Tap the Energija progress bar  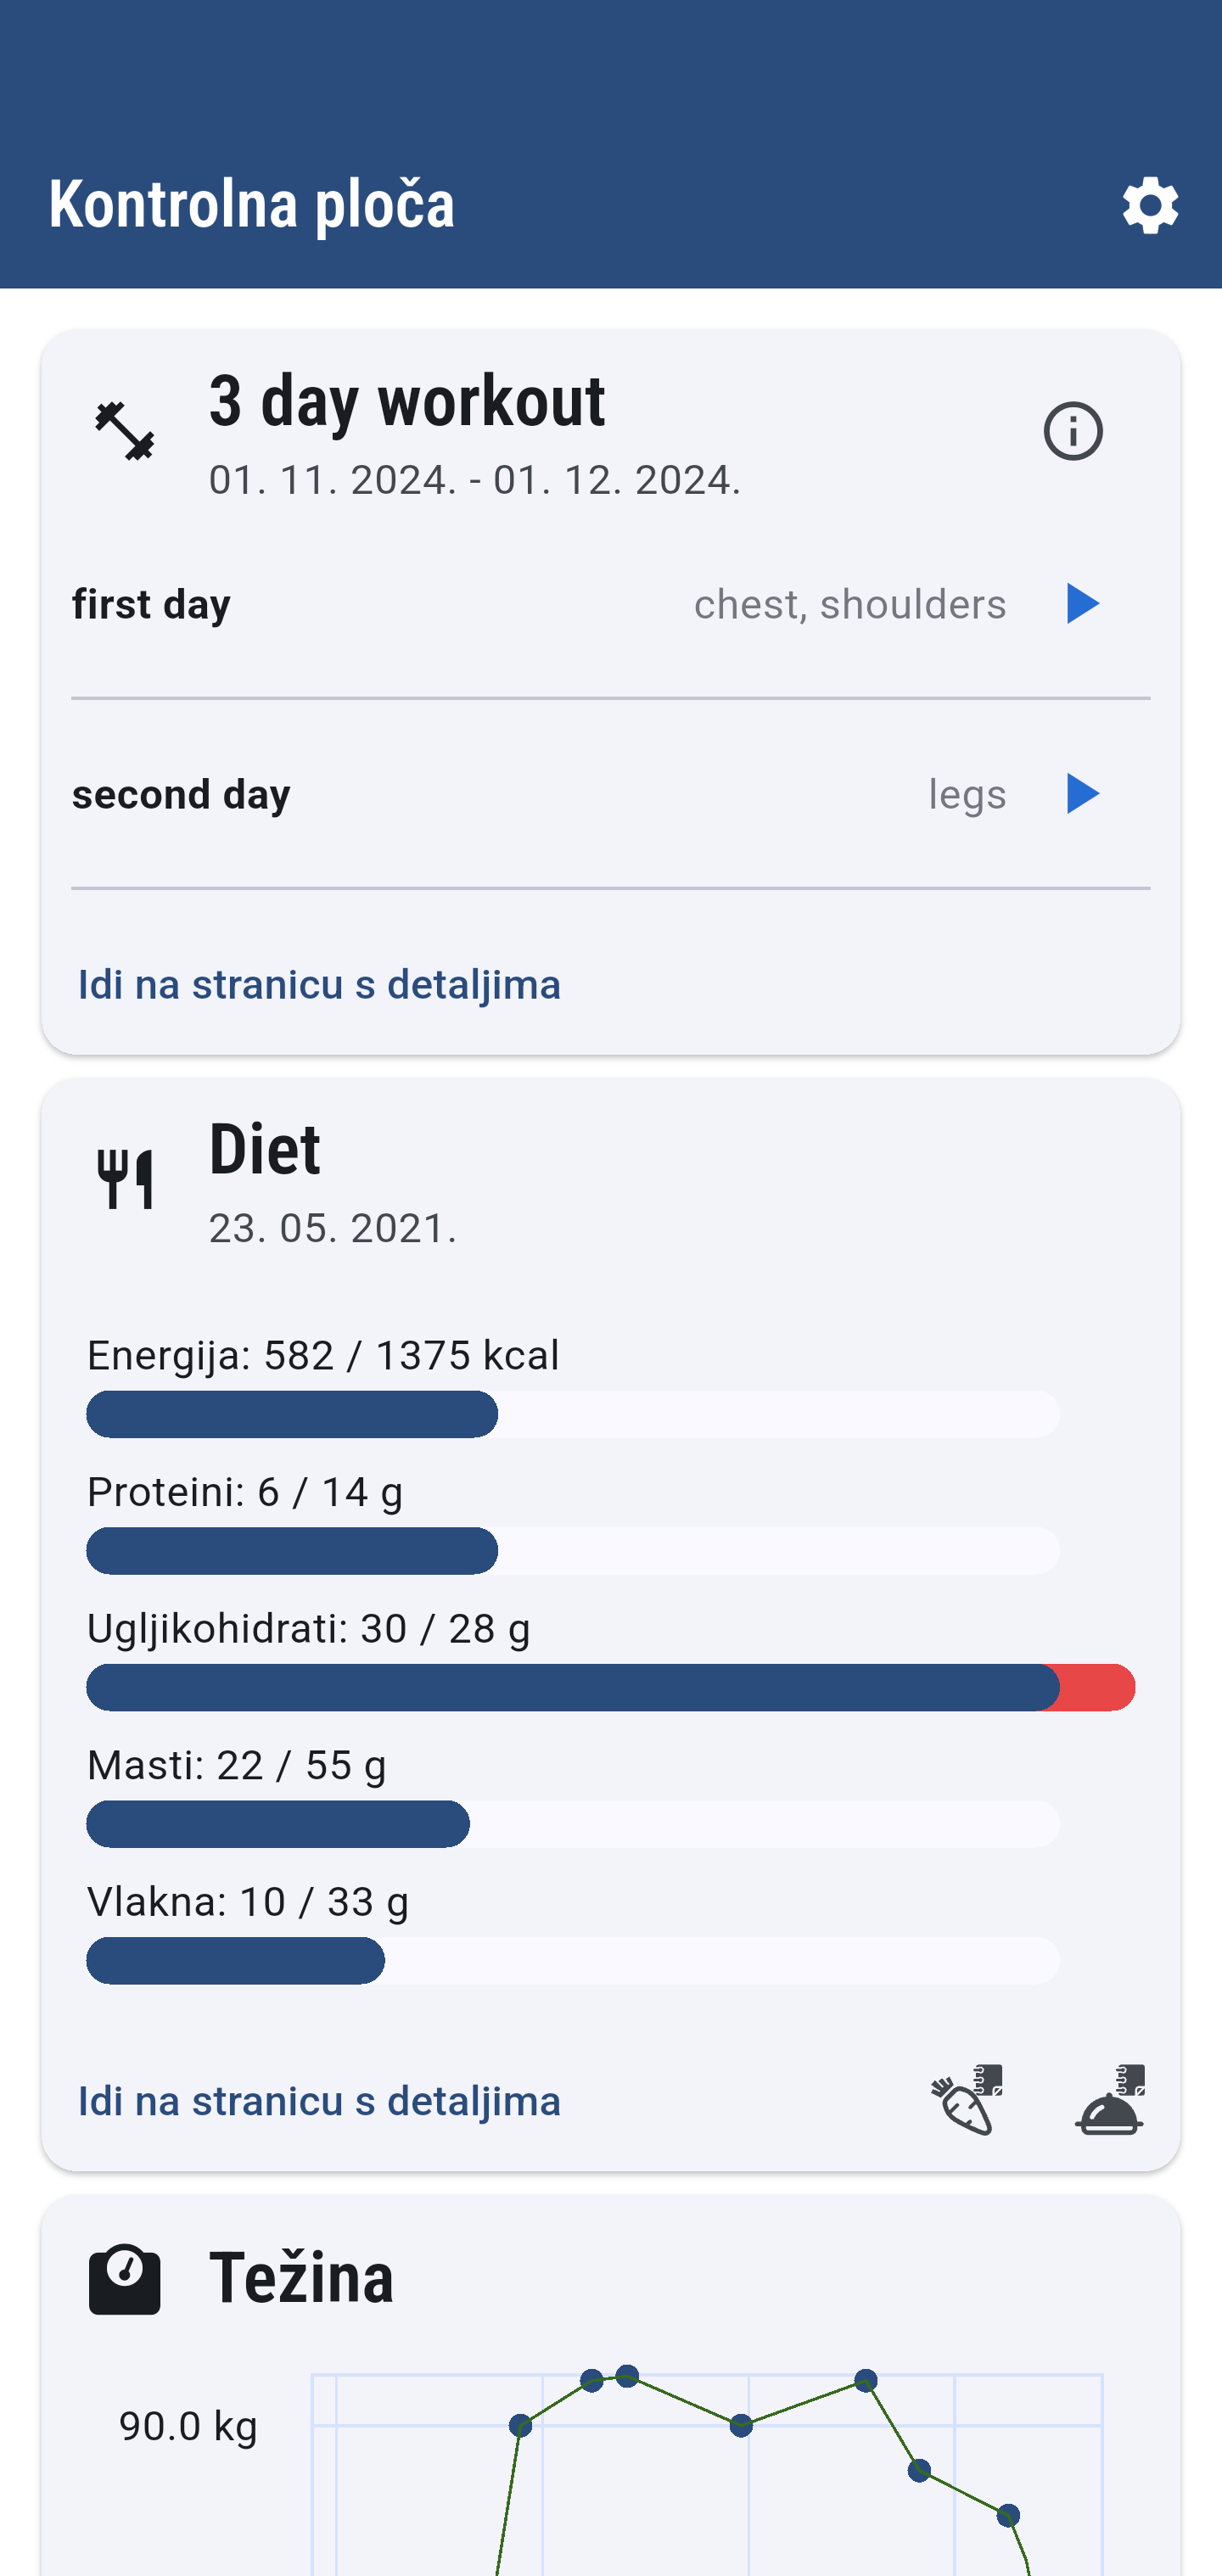pyautogui.click(x=573, y=1414)
